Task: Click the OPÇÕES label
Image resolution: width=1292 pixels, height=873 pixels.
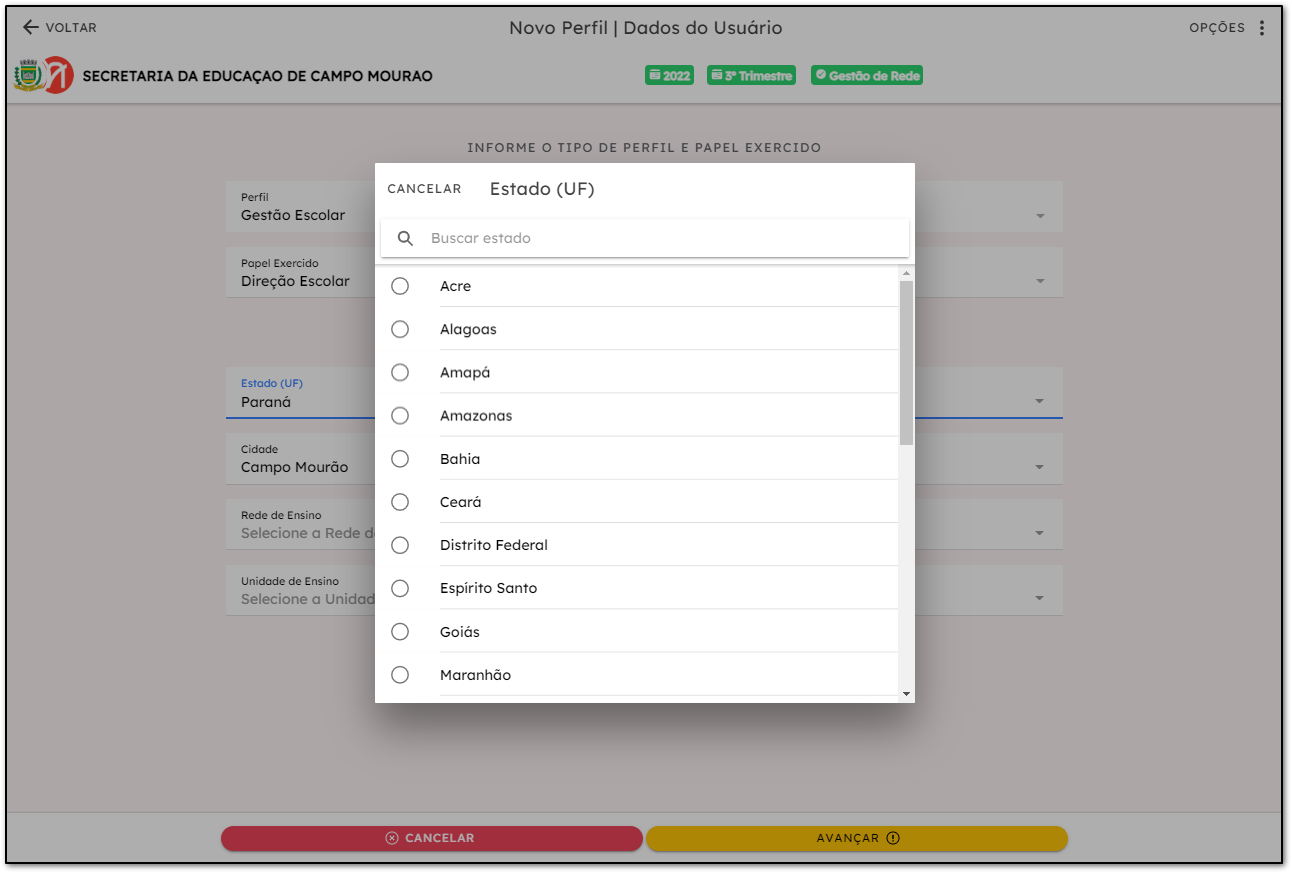Action: click(1217, 28)
